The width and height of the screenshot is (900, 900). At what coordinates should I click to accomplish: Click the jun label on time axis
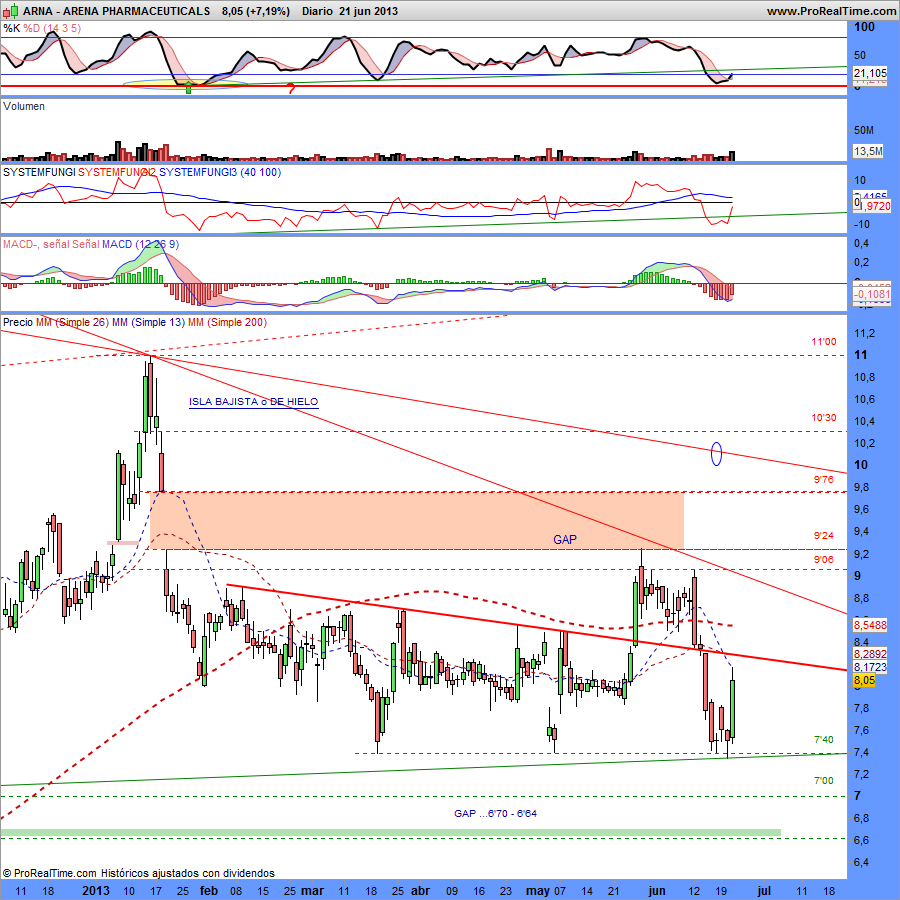click(x=657, y=892)
